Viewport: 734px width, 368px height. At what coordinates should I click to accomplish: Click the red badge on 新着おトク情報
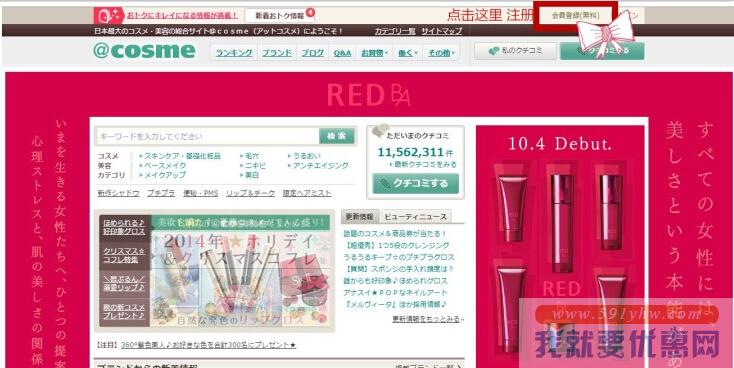(x=310, y=12)
